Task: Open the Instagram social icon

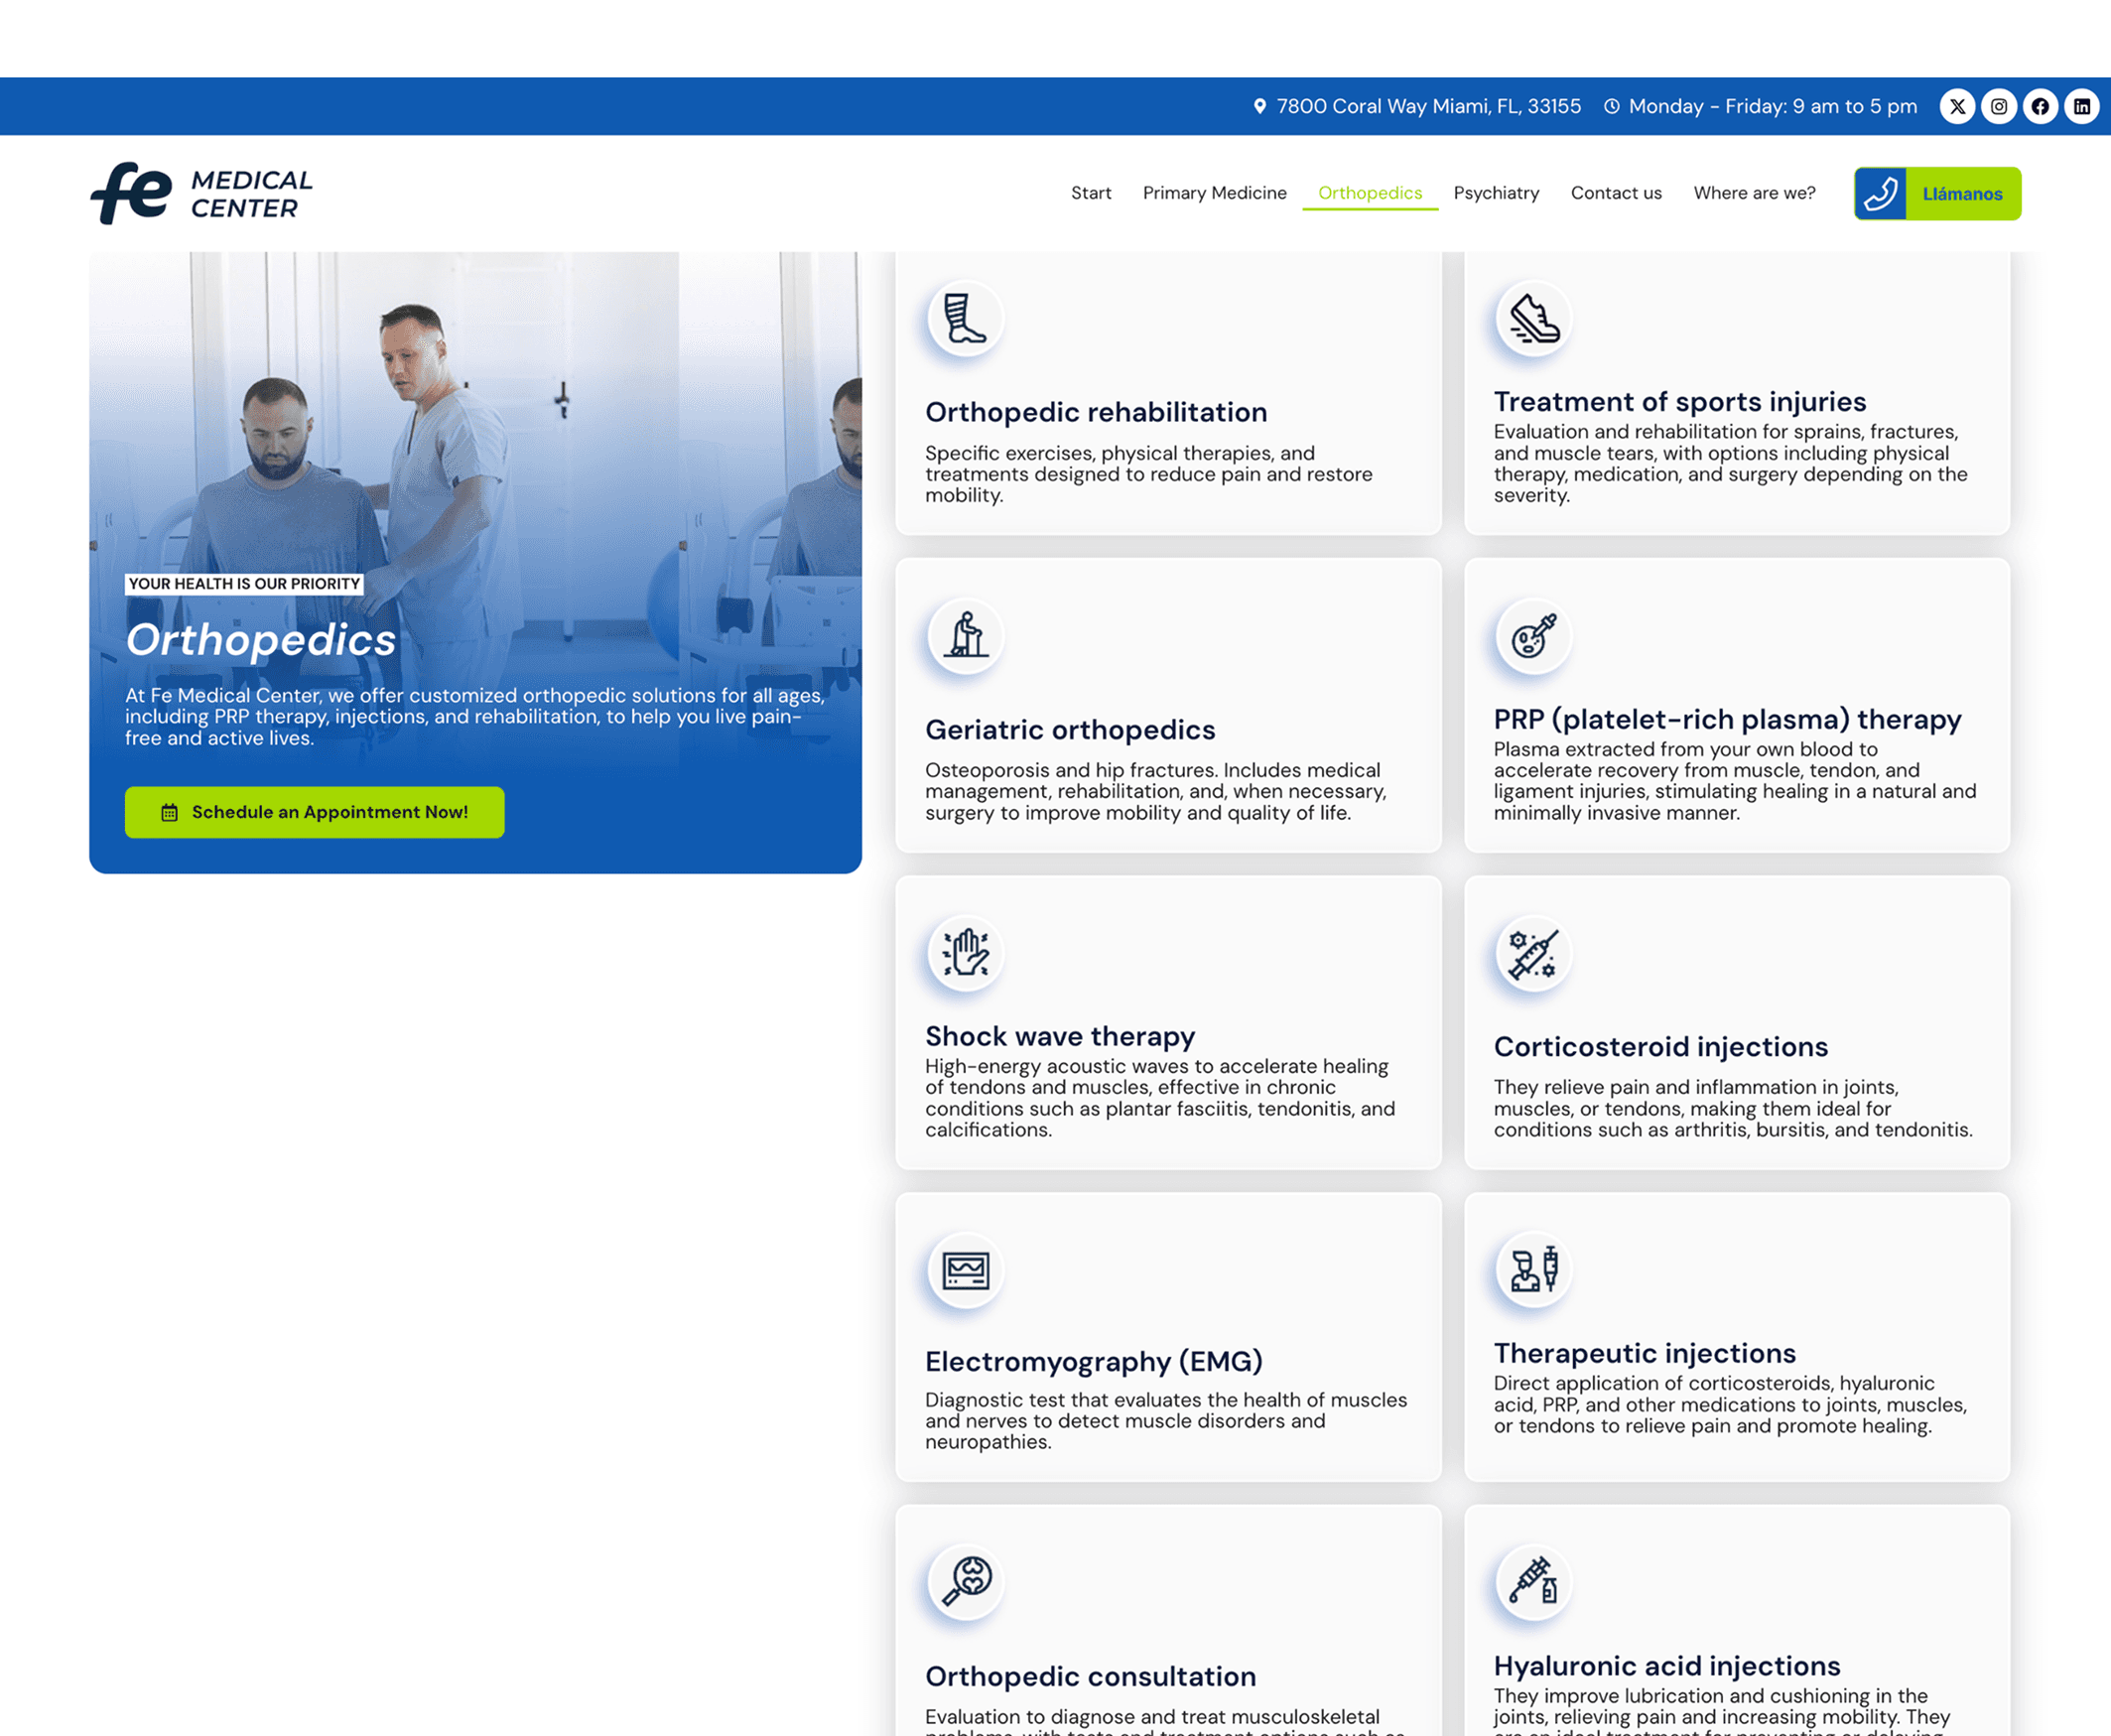Action: tap(1998, 106)
